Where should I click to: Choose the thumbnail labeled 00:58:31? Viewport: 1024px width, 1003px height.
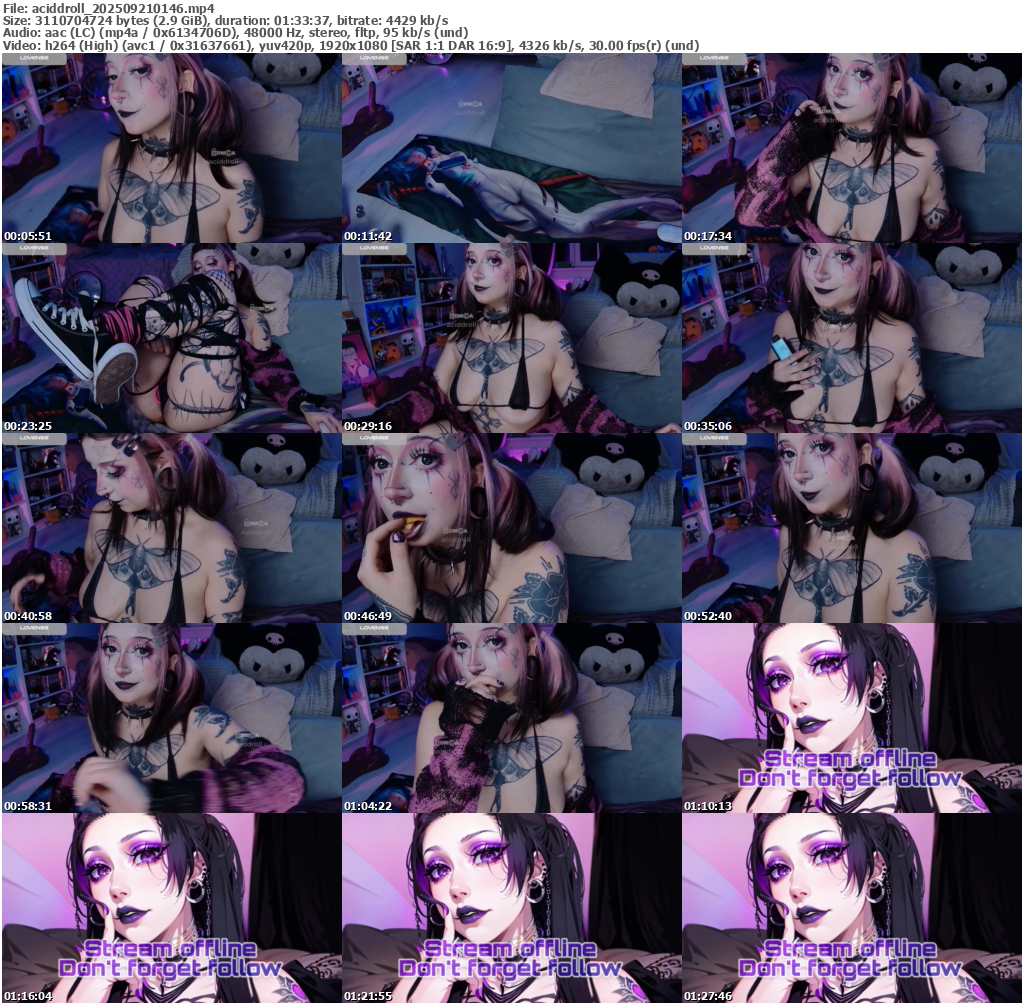171,718
